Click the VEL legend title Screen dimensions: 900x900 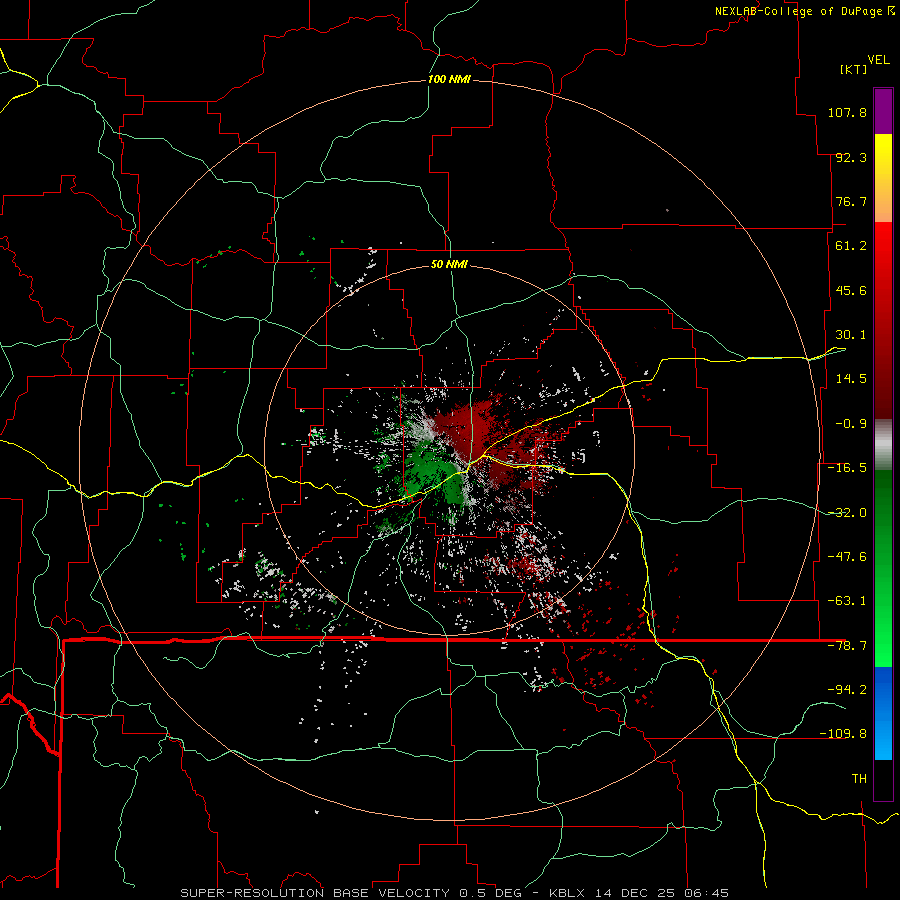point(878,59)
